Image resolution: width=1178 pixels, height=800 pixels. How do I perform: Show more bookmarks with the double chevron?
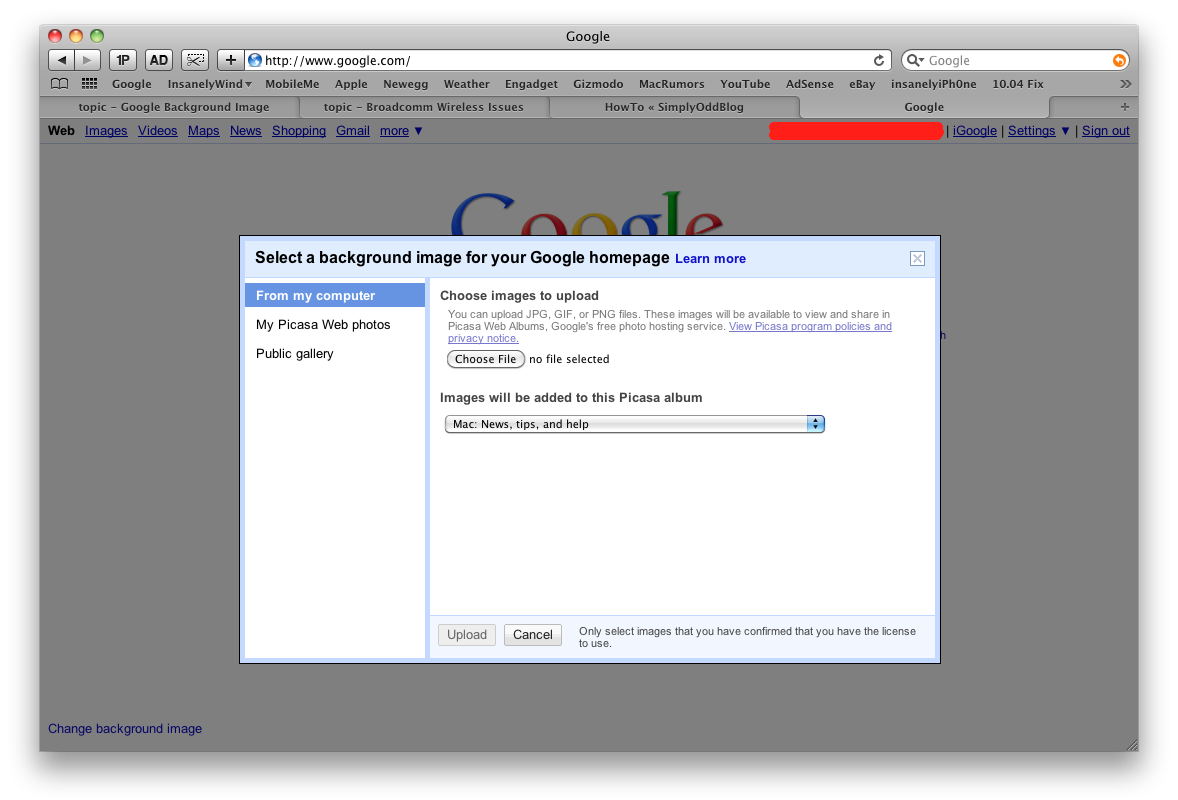[x=1125, y=83]
